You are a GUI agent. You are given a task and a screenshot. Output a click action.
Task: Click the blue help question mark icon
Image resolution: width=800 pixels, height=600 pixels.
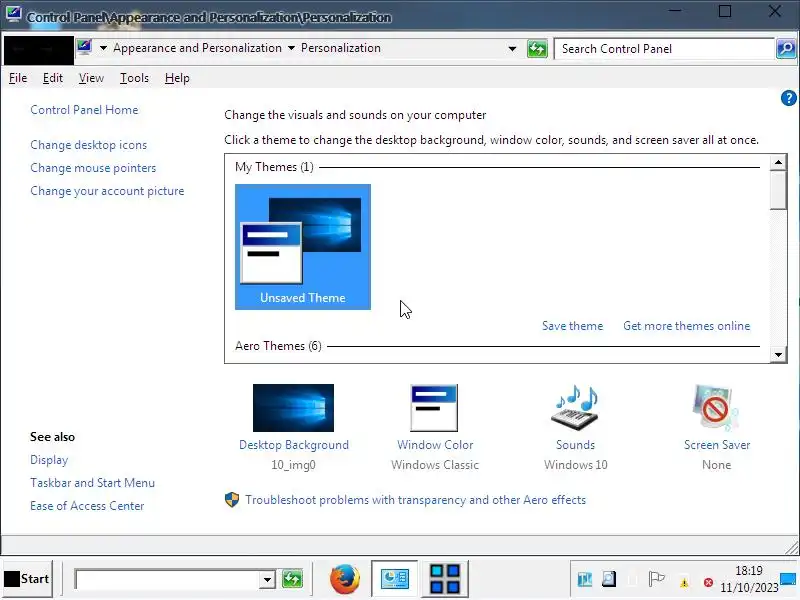point(788,97)
